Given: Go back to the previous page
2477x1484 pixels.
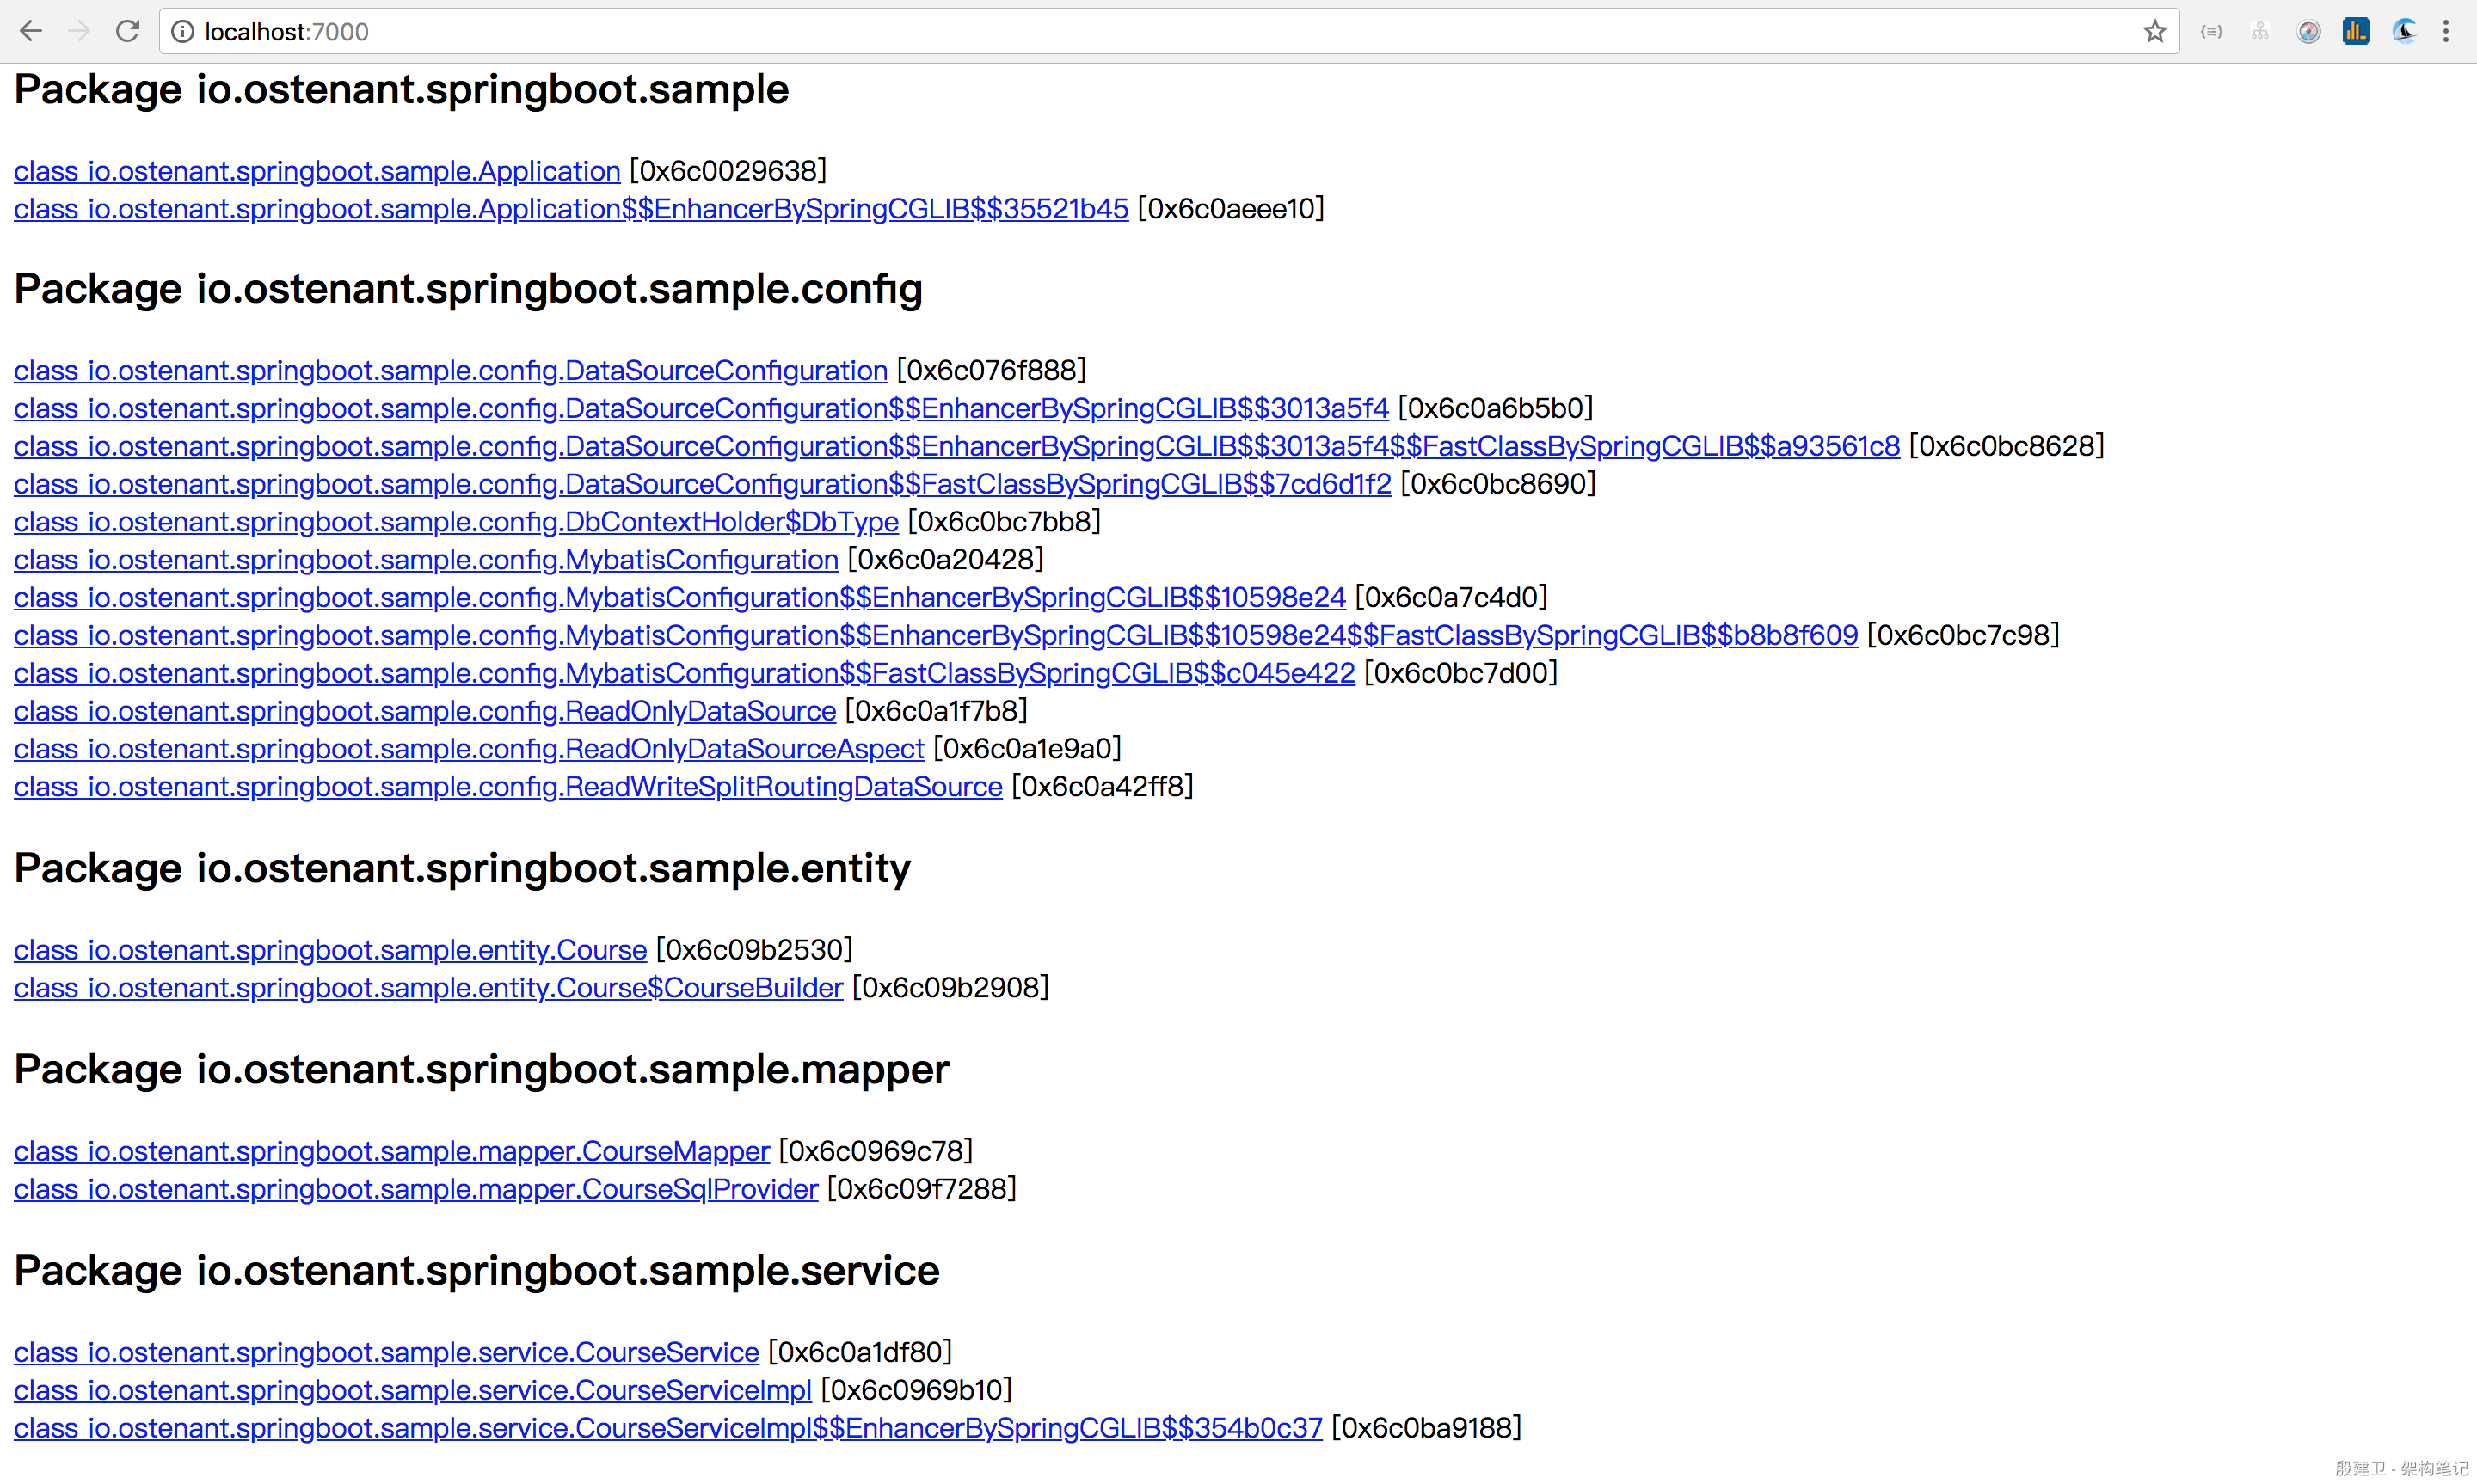Looking at the screenshot, I should (31, 31).
